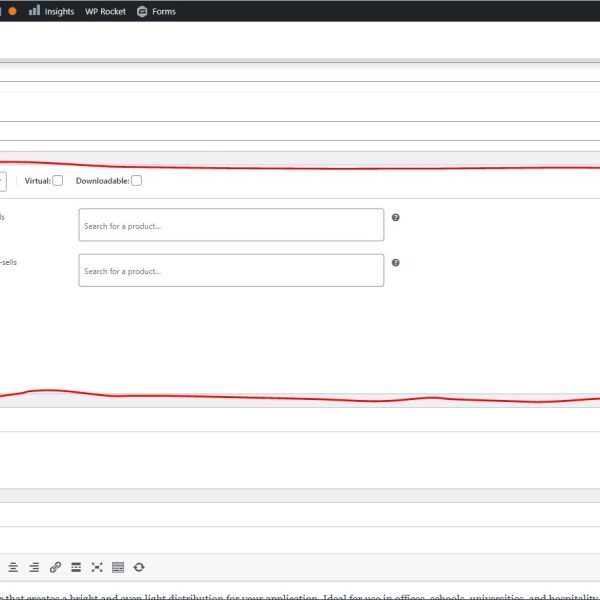The image size is (600, 600).
Task: Click the Insert Read More tag icon
Action: pos(76,567)
